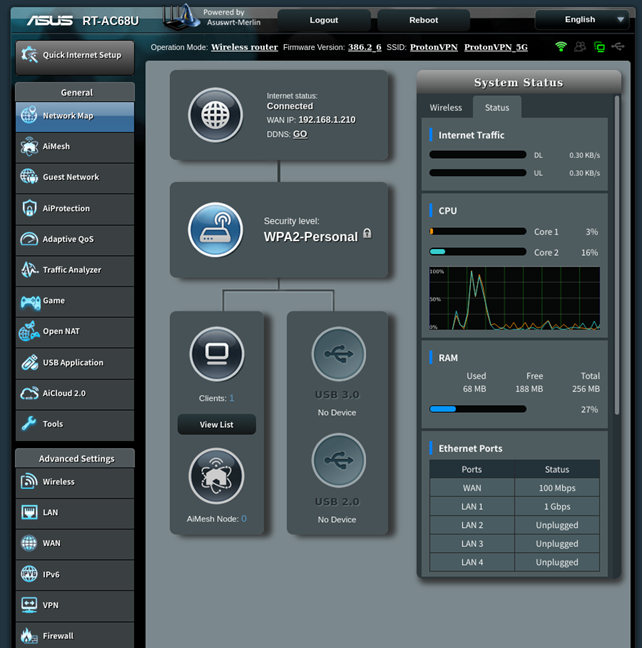The image size is (642, 648).
Task: Click the Logout button
Action: pos(324,20)
